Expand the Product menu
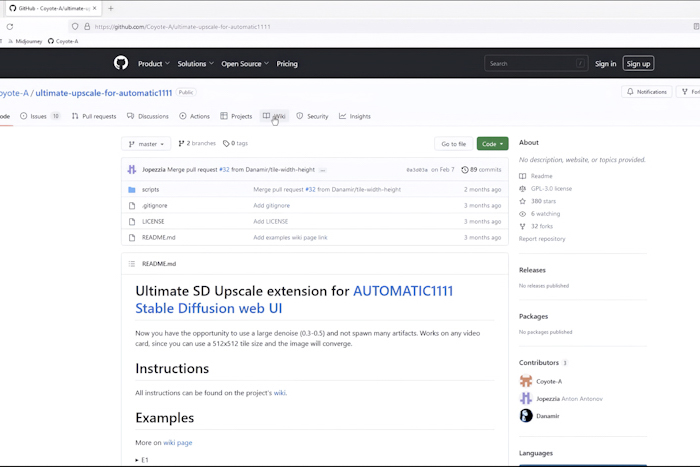This screenshot has width=700, height=467. (x=154, y=64)
